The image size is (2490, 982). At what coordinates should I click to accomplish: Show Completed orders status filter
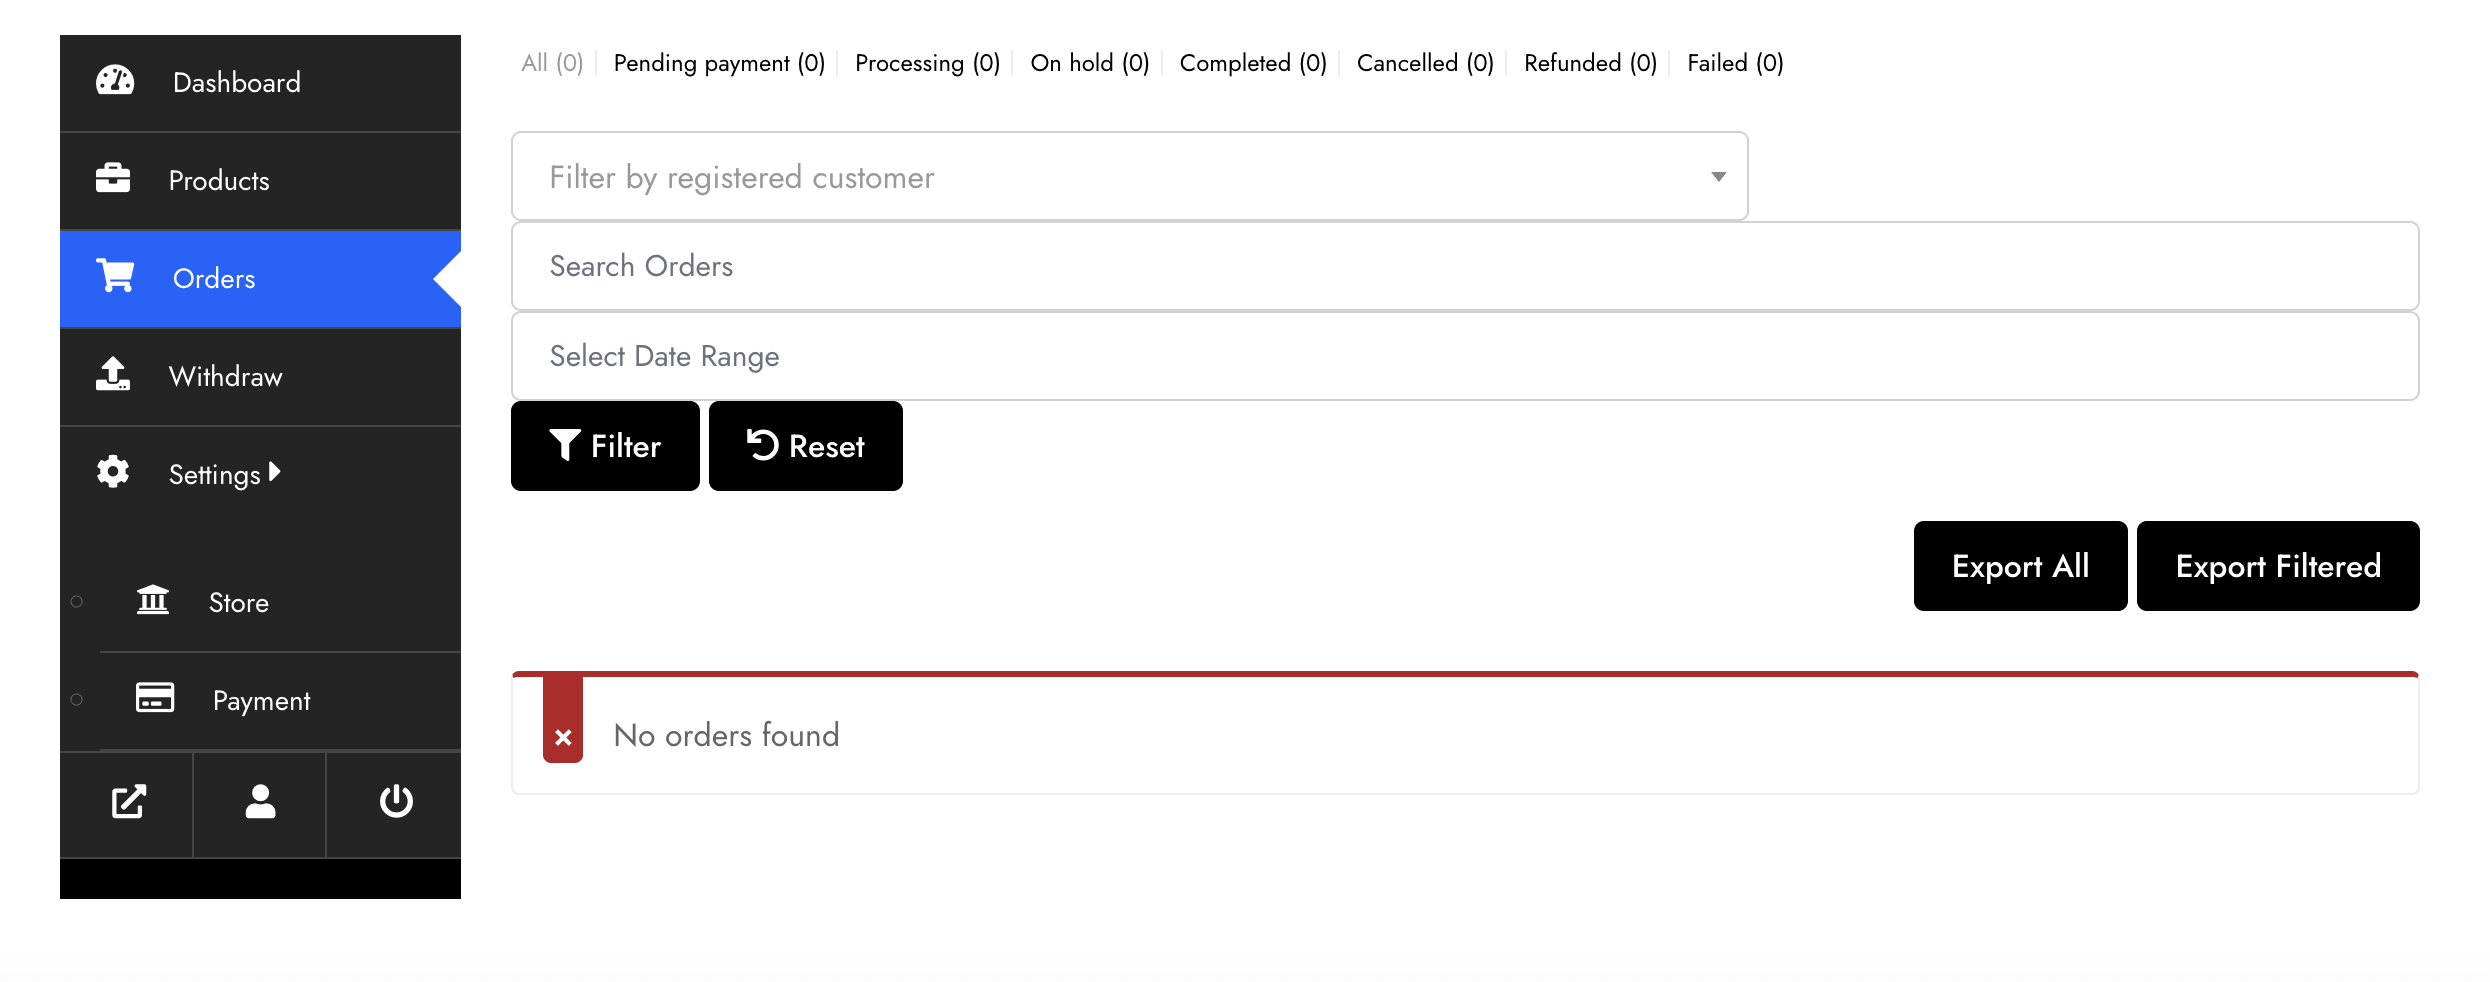pyautogui.click(x=1253, y=63)
